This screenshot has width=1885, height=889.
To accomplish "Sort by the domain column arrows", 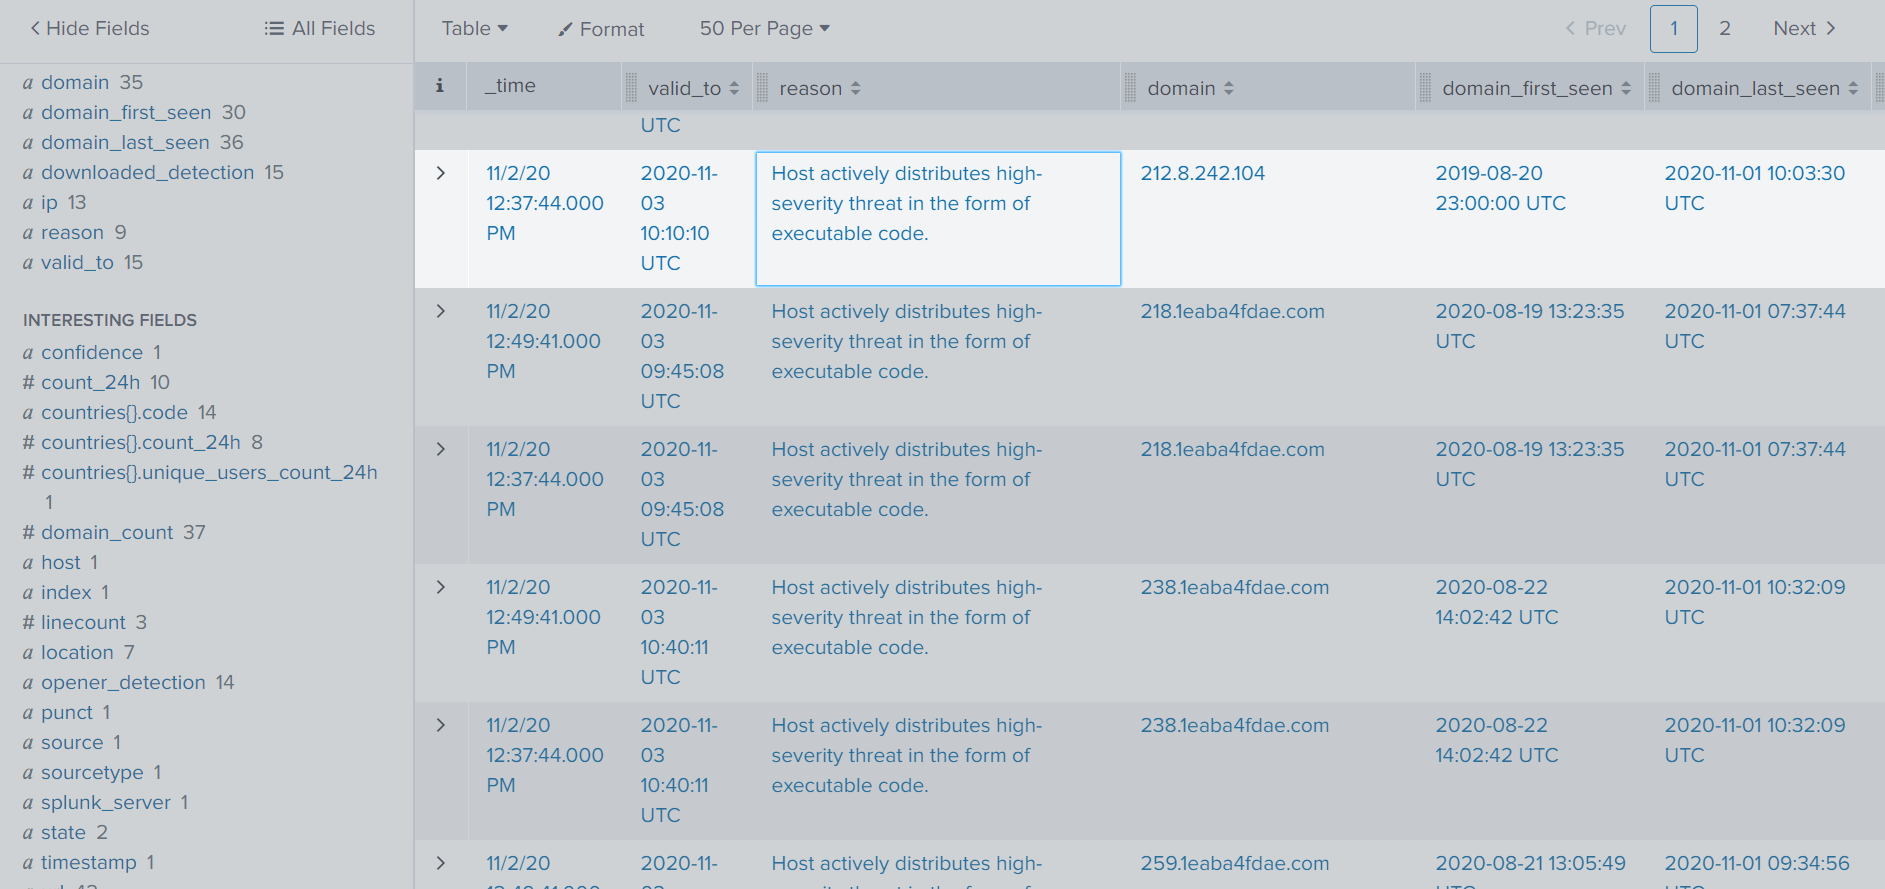I will pos(1228,89).
